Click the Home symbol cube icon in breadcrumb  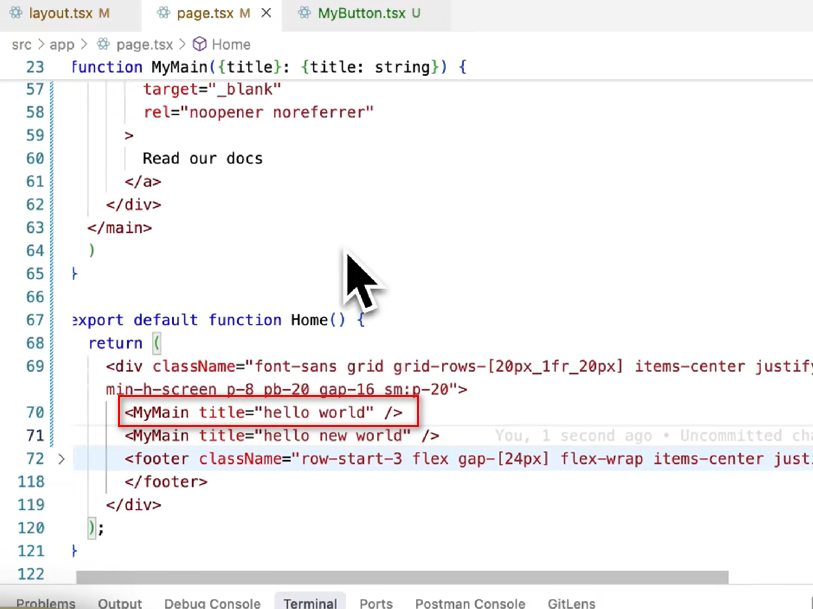click(x=200, y=45)
